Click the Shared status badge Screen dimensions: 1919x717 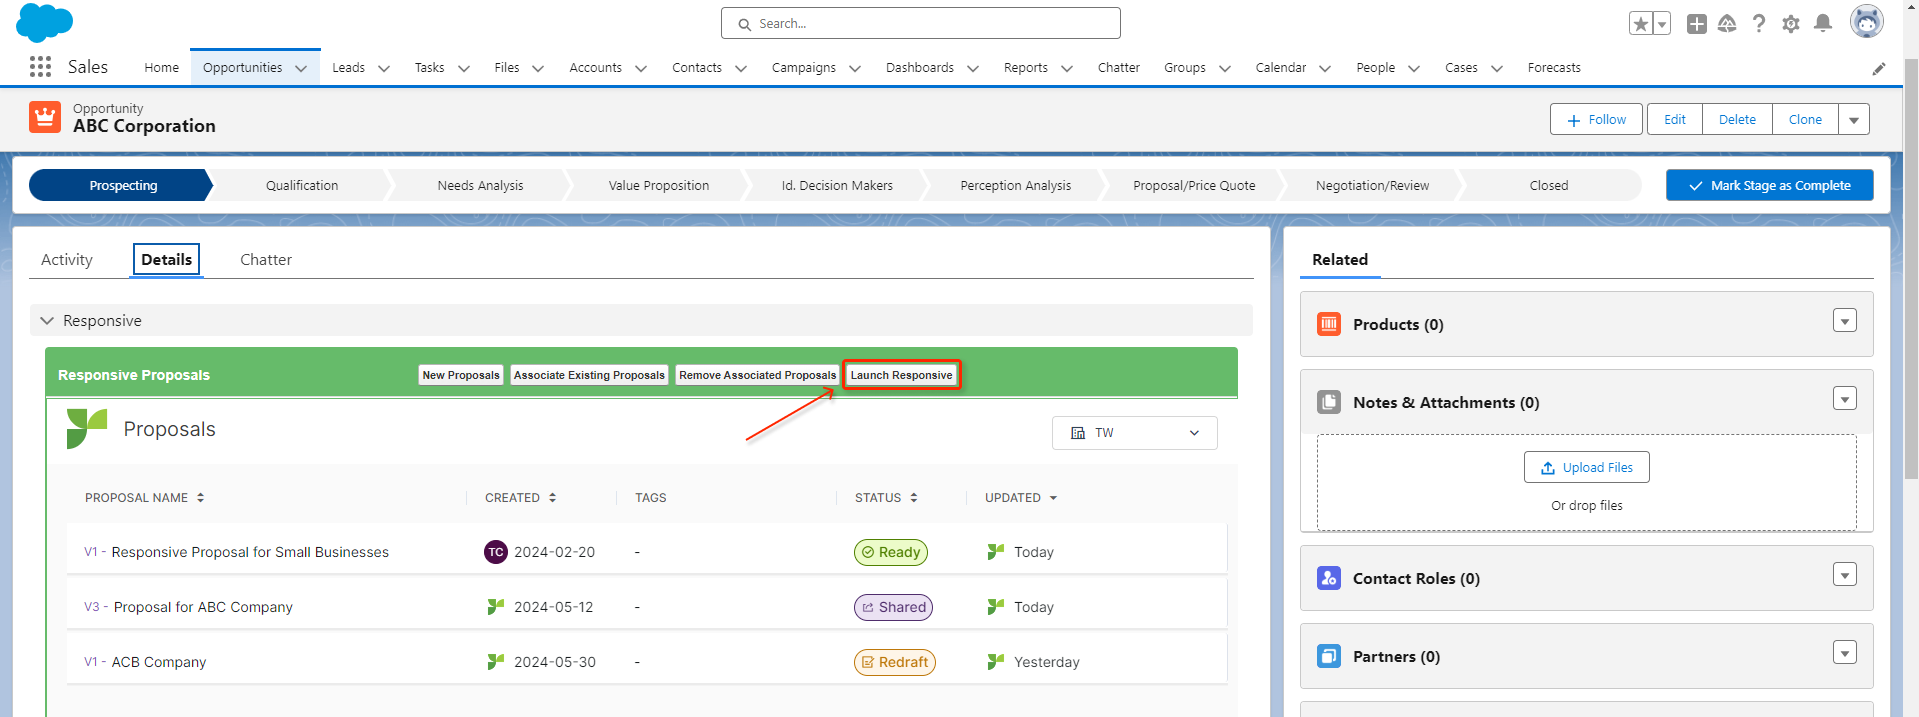point(893,607)
